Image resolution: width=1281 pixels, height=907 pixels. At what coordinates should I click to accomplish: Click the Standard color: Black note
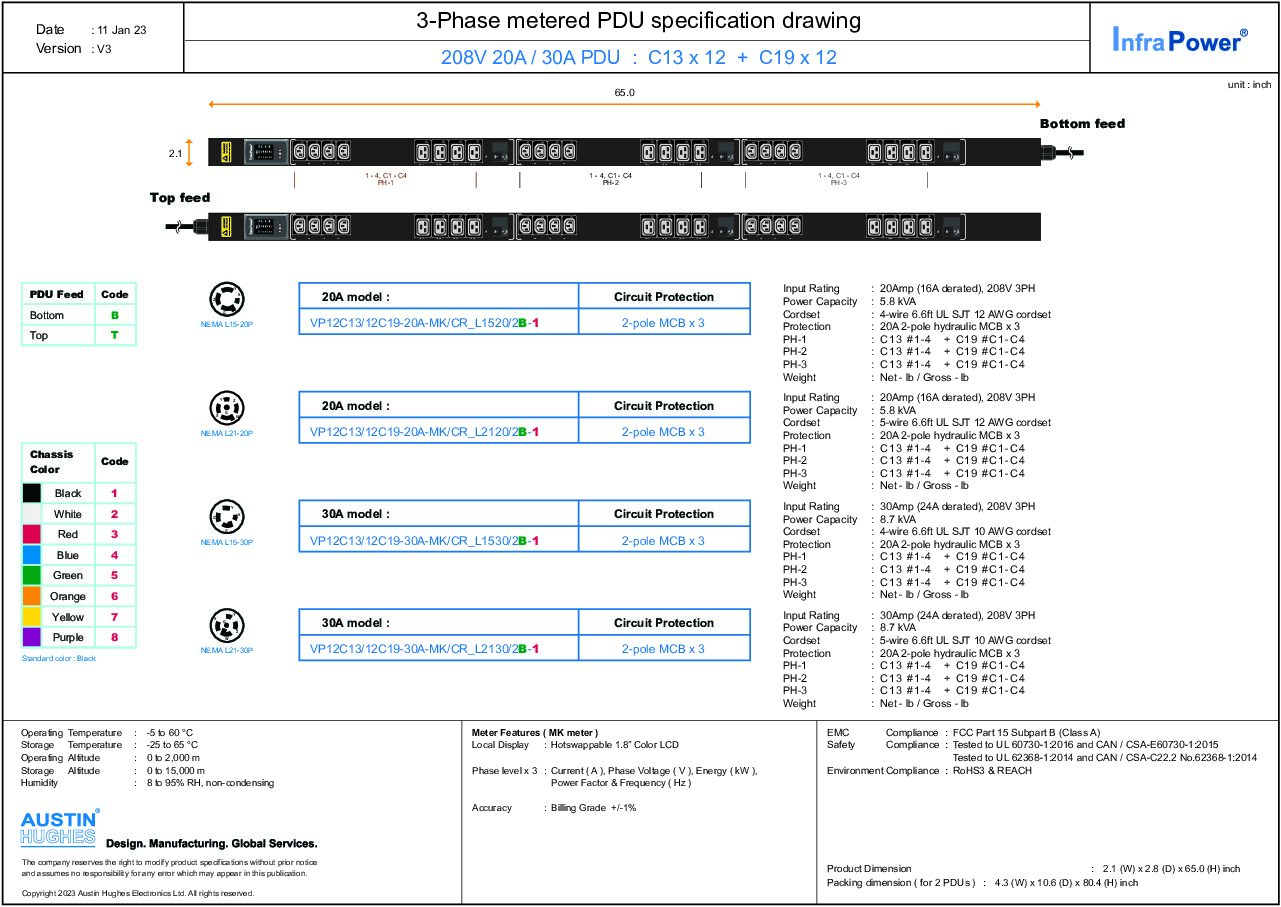click(x=59, y=659)
